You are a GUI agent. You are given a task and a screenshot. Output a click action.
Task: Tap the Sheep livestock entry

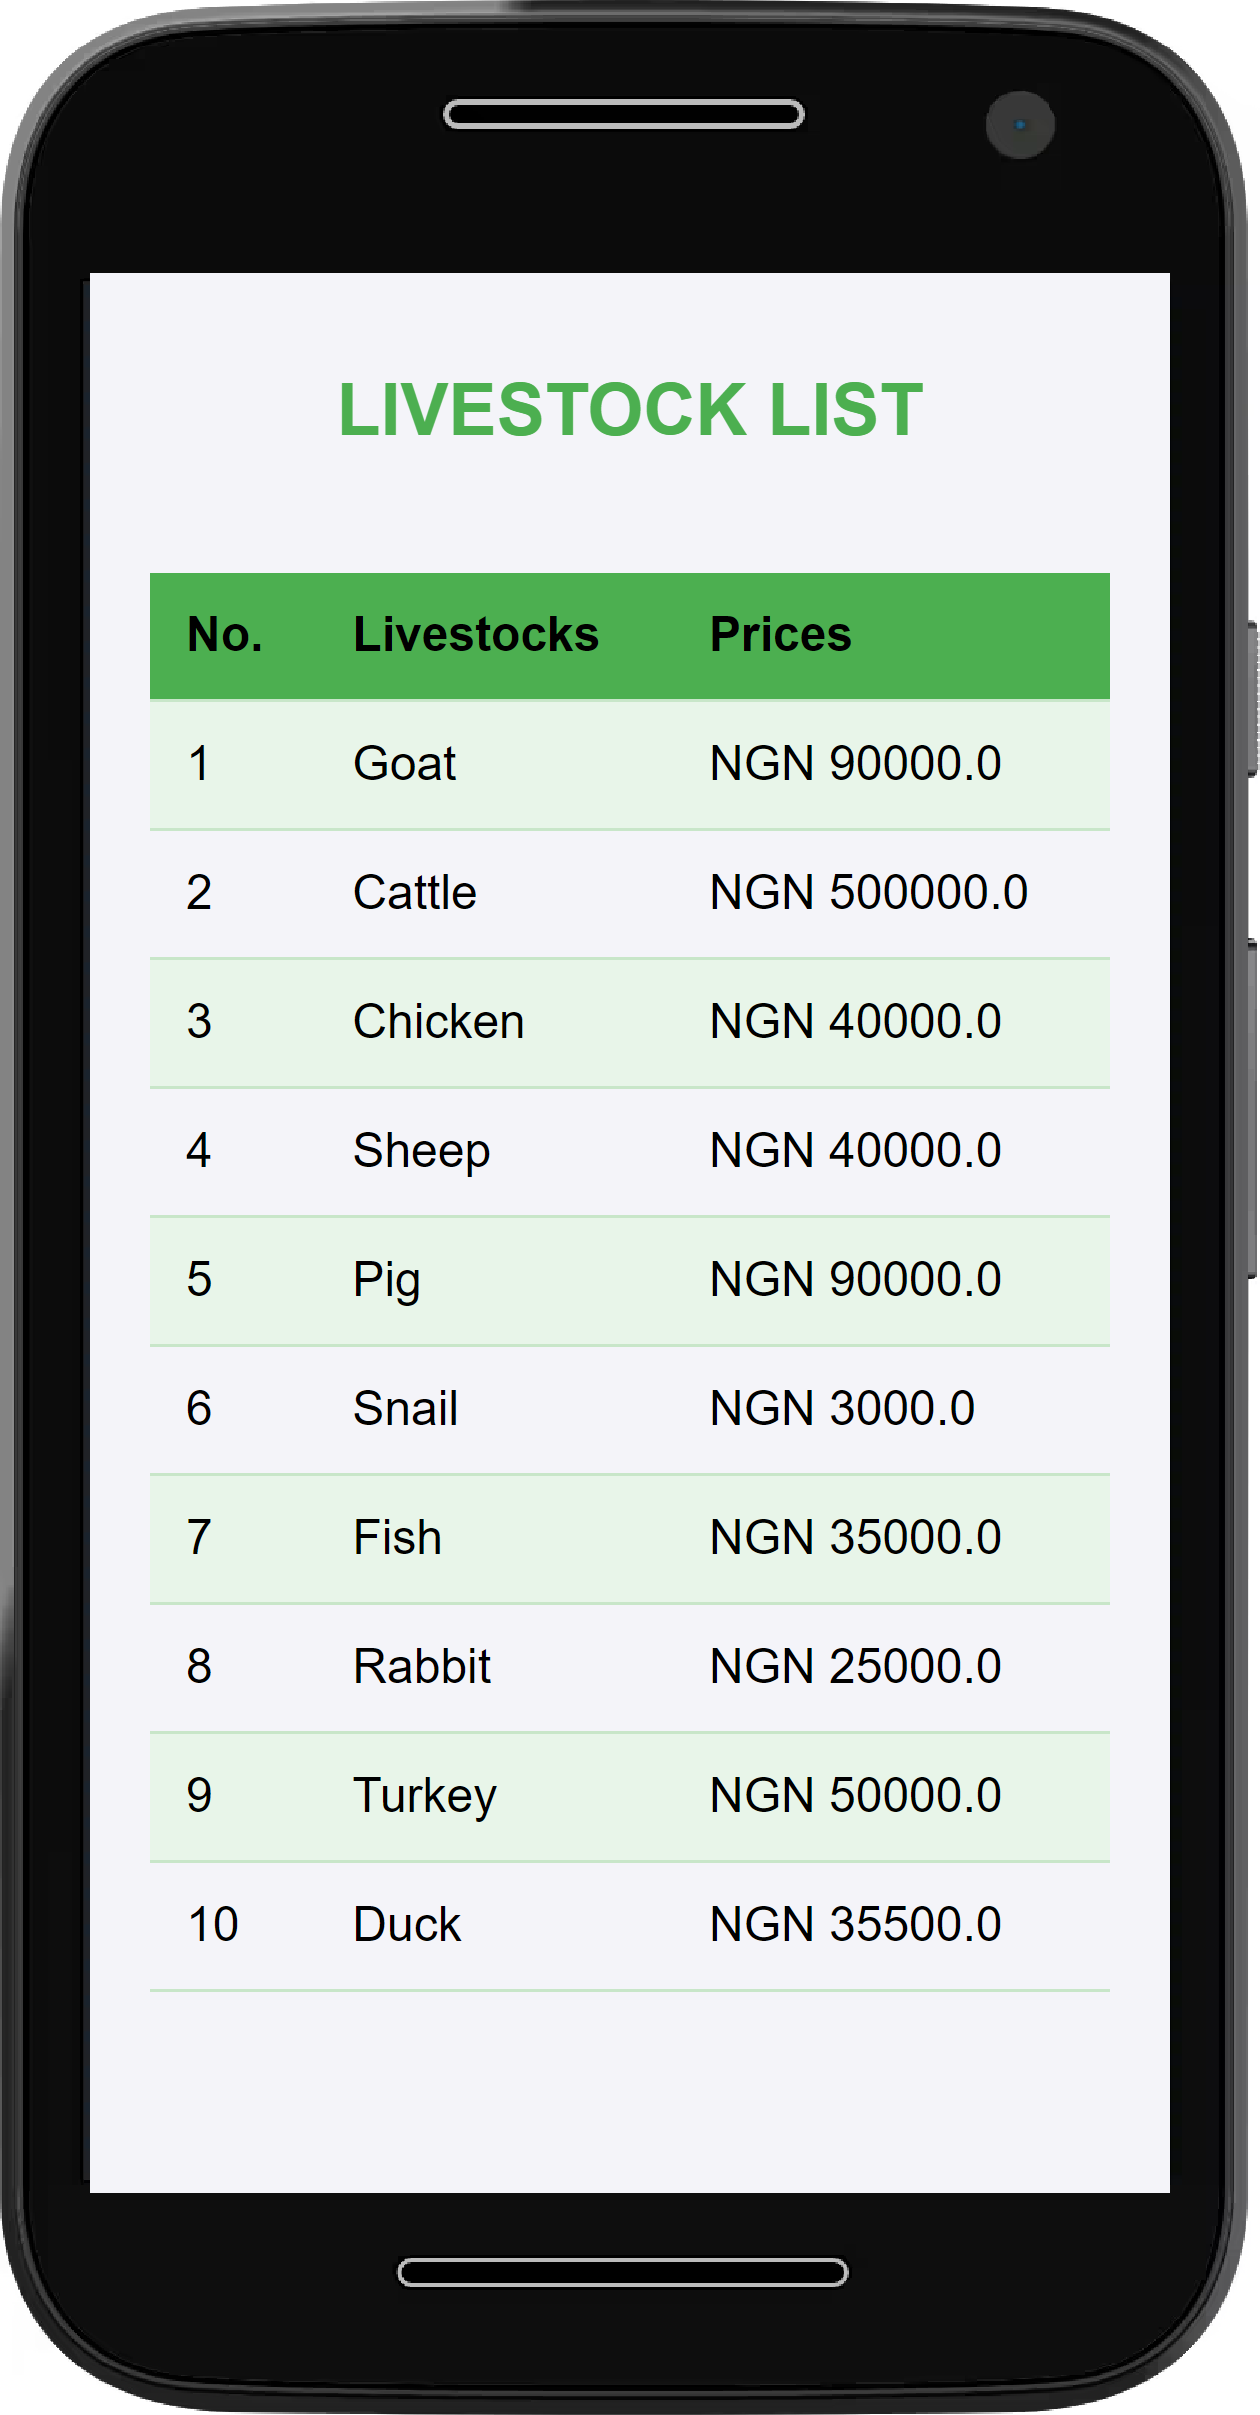421,1151
